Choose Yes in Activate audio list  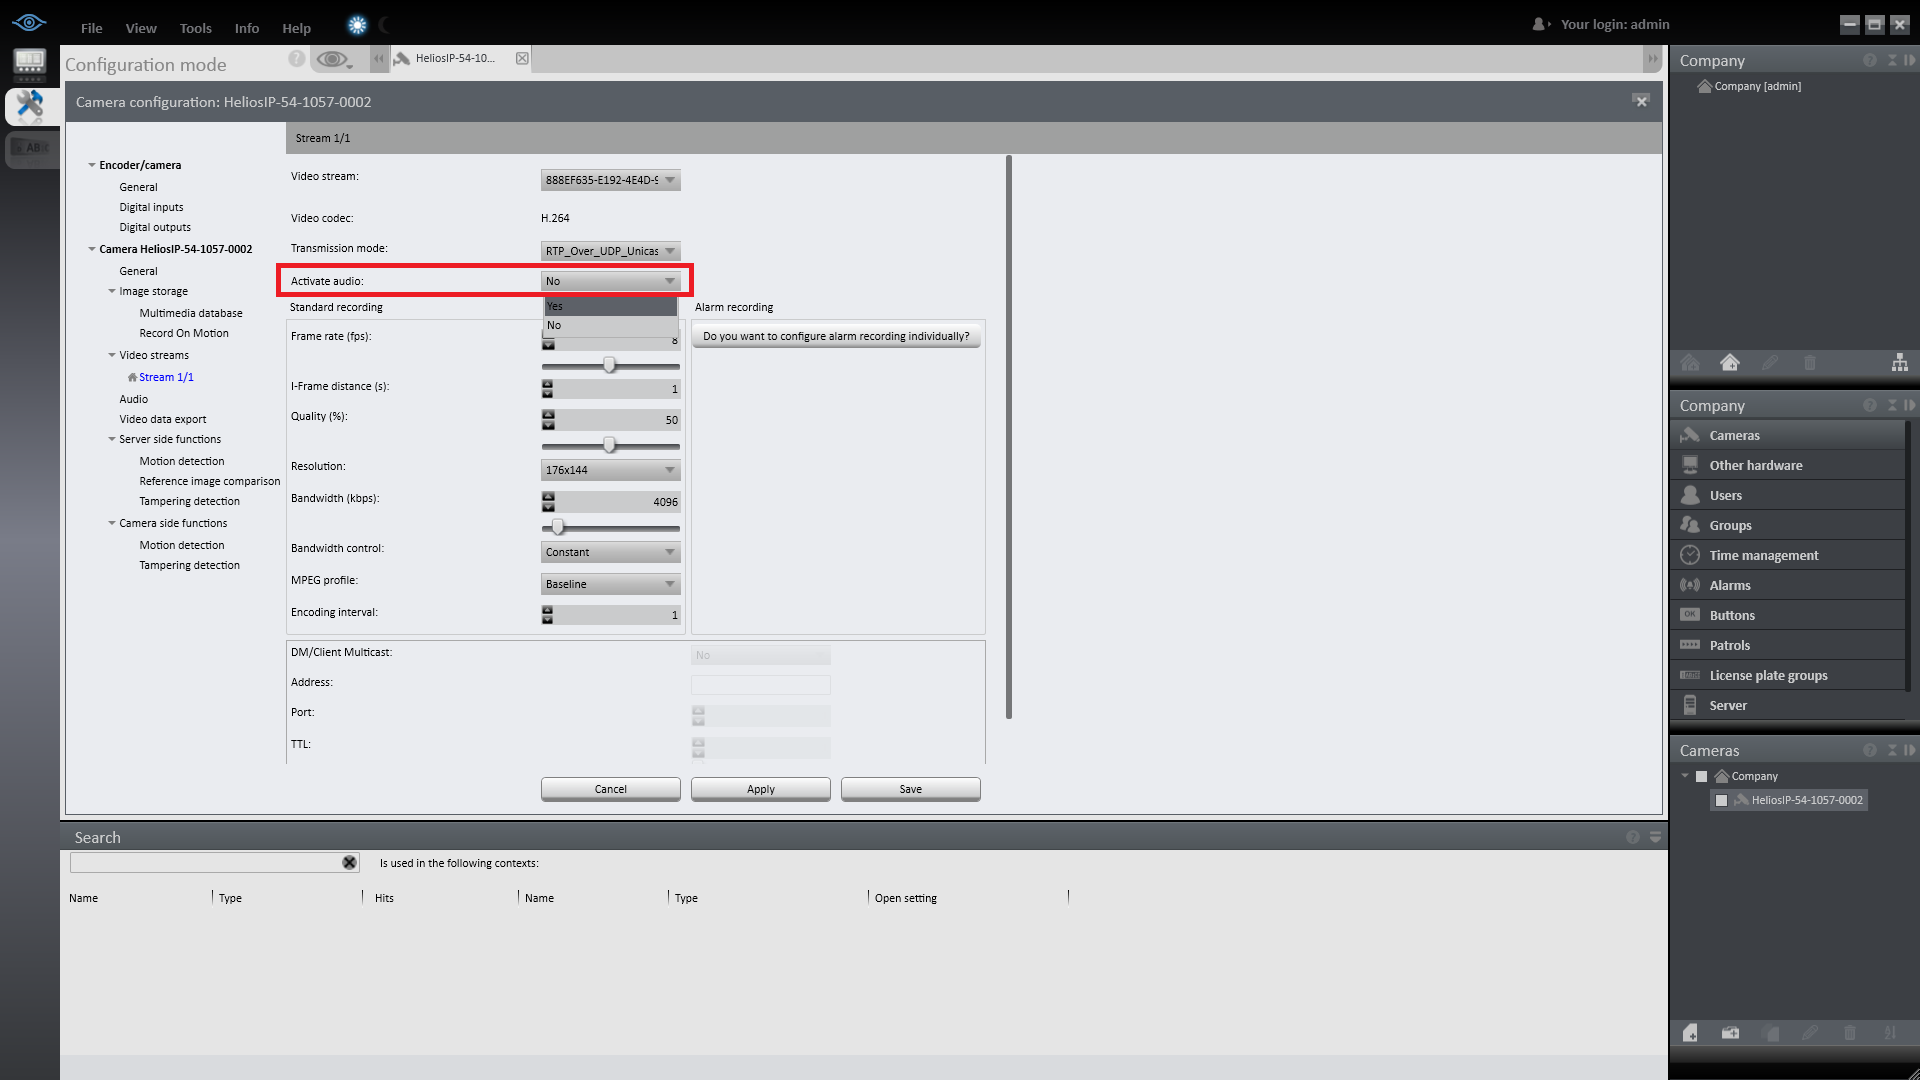coord(609,307)
